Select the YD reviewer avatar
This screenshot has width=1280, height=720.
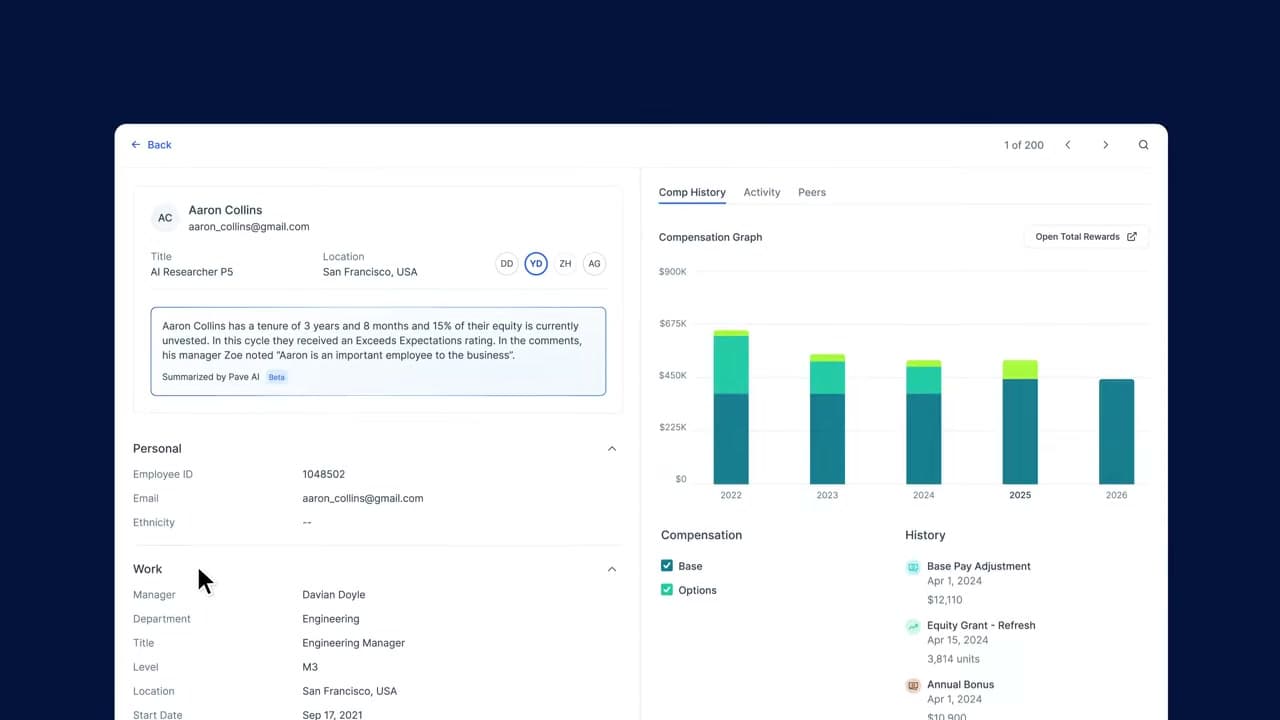tap(536, 264)
